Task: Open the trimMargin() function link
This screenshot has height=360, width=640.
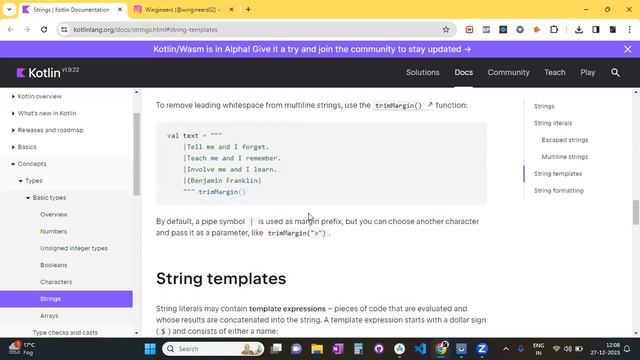Action: (x=403, y=105)
